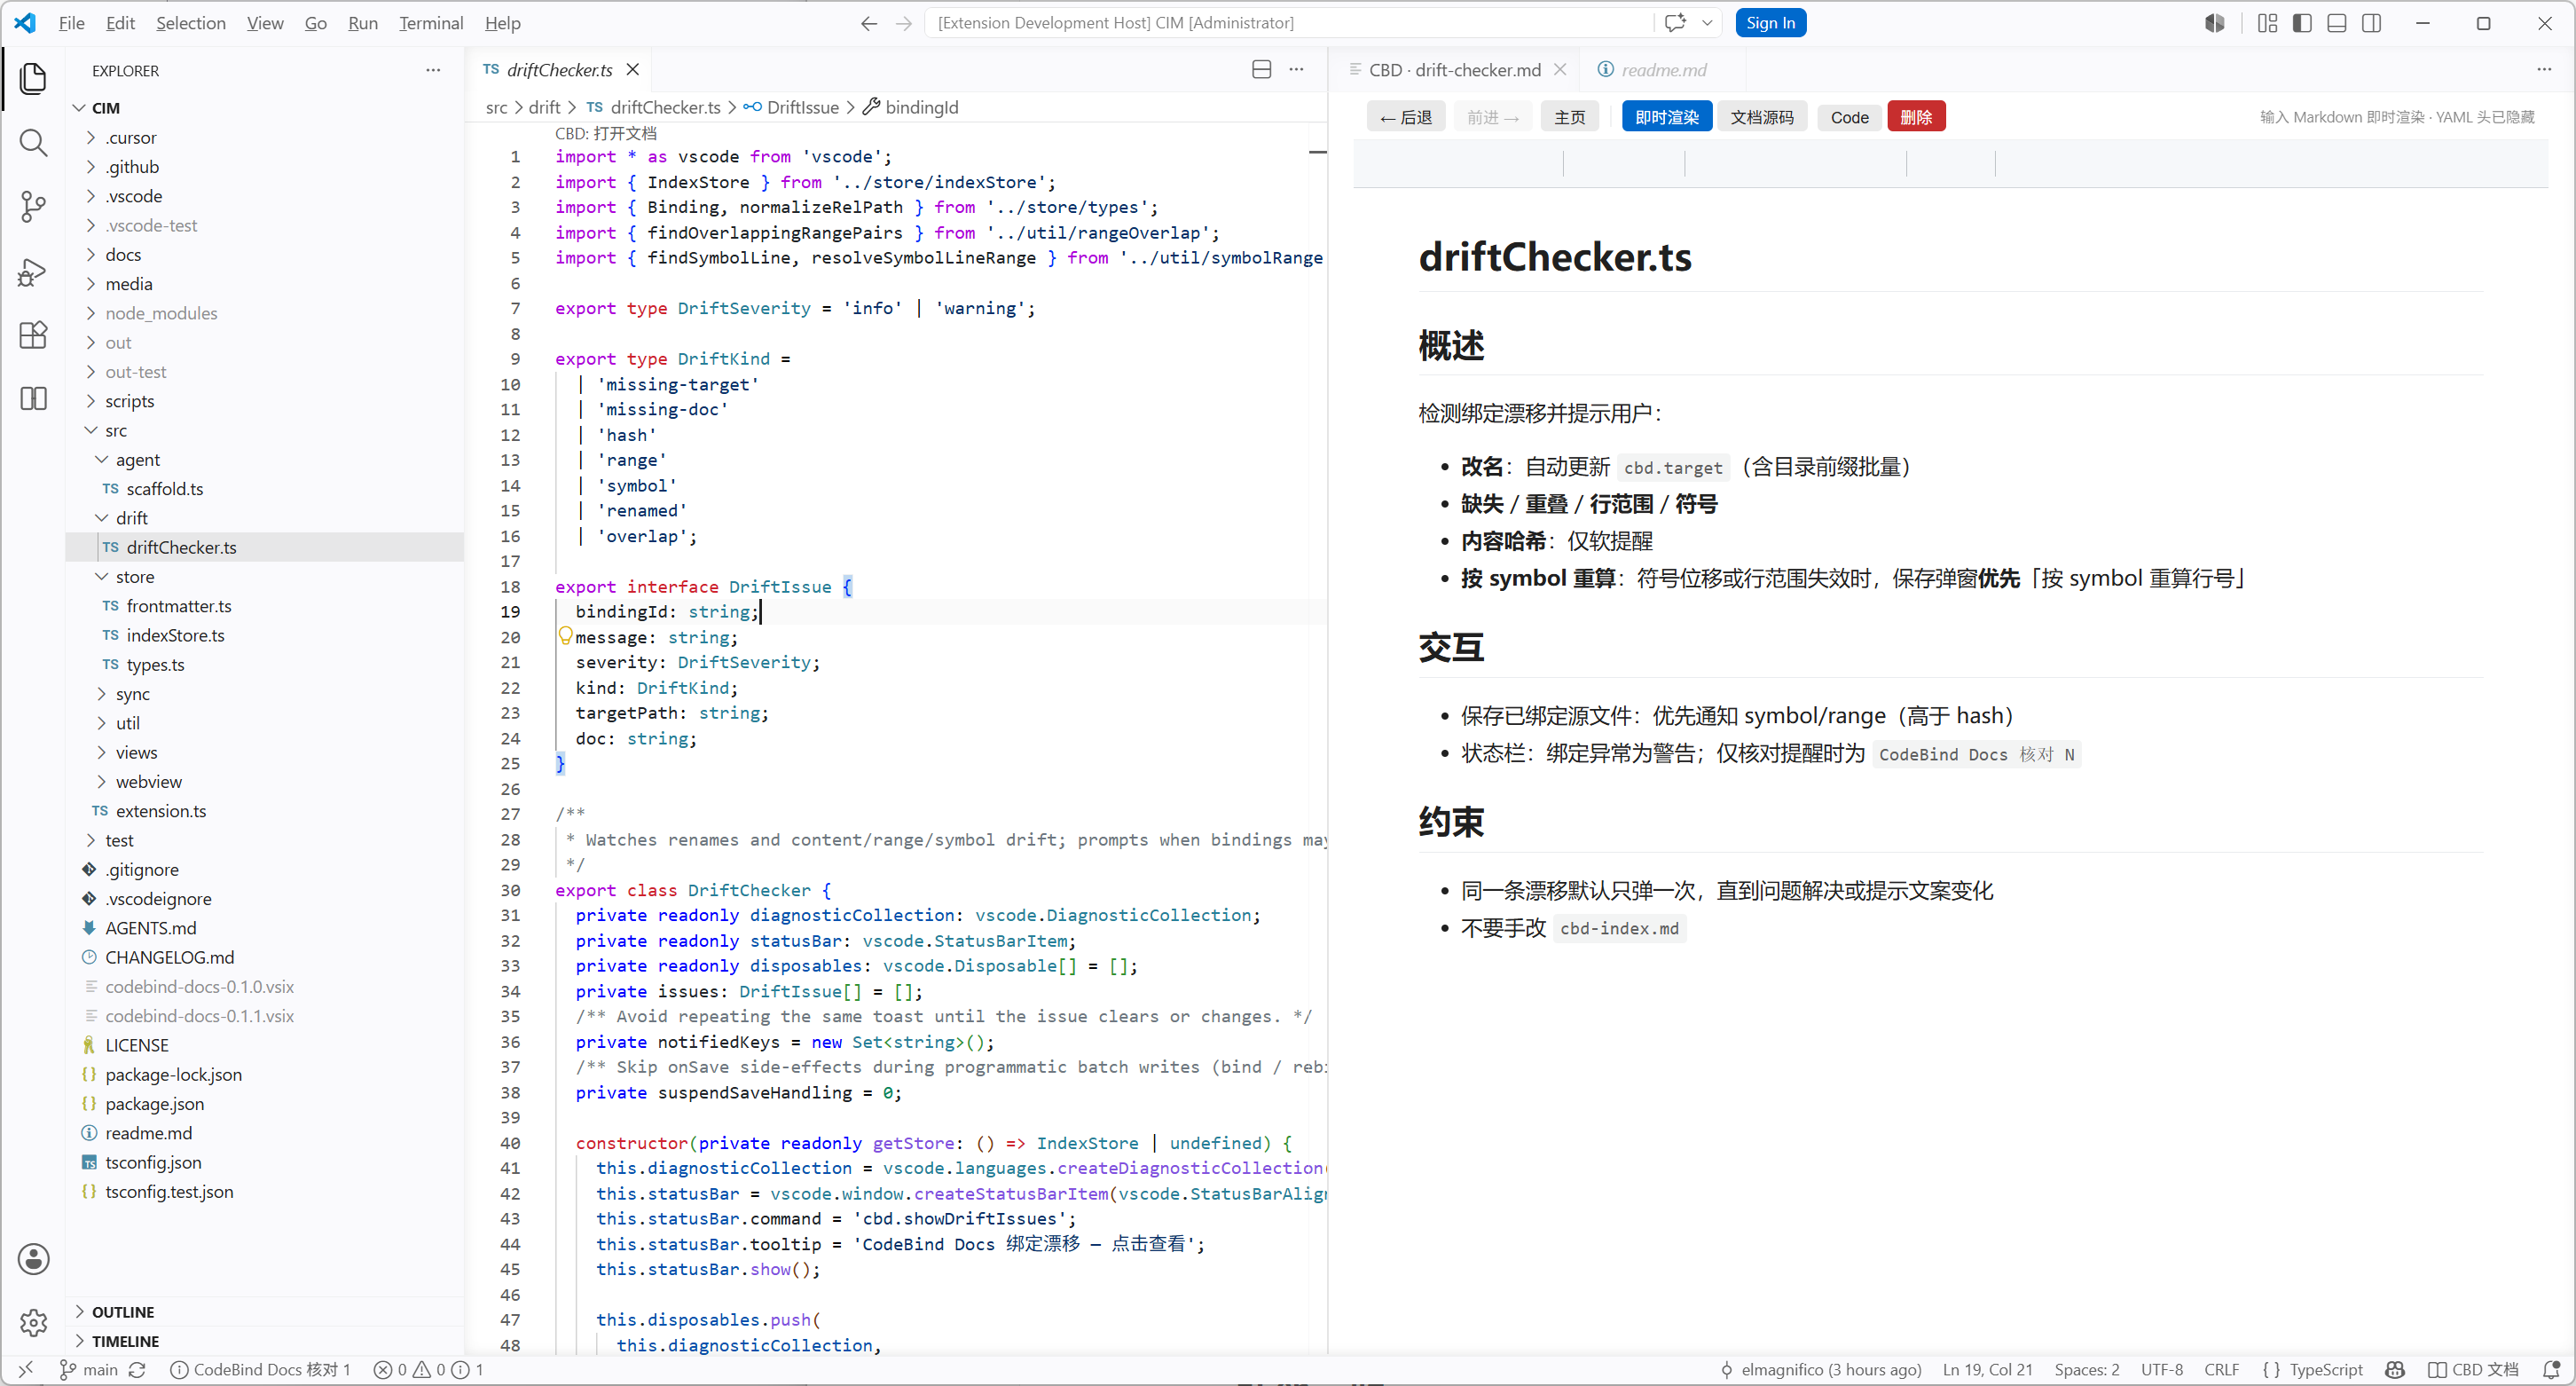Image resolution: width=2576 pixels, height=1386 pixels.
Task: Click the split editor icon
Action: 1261,70
